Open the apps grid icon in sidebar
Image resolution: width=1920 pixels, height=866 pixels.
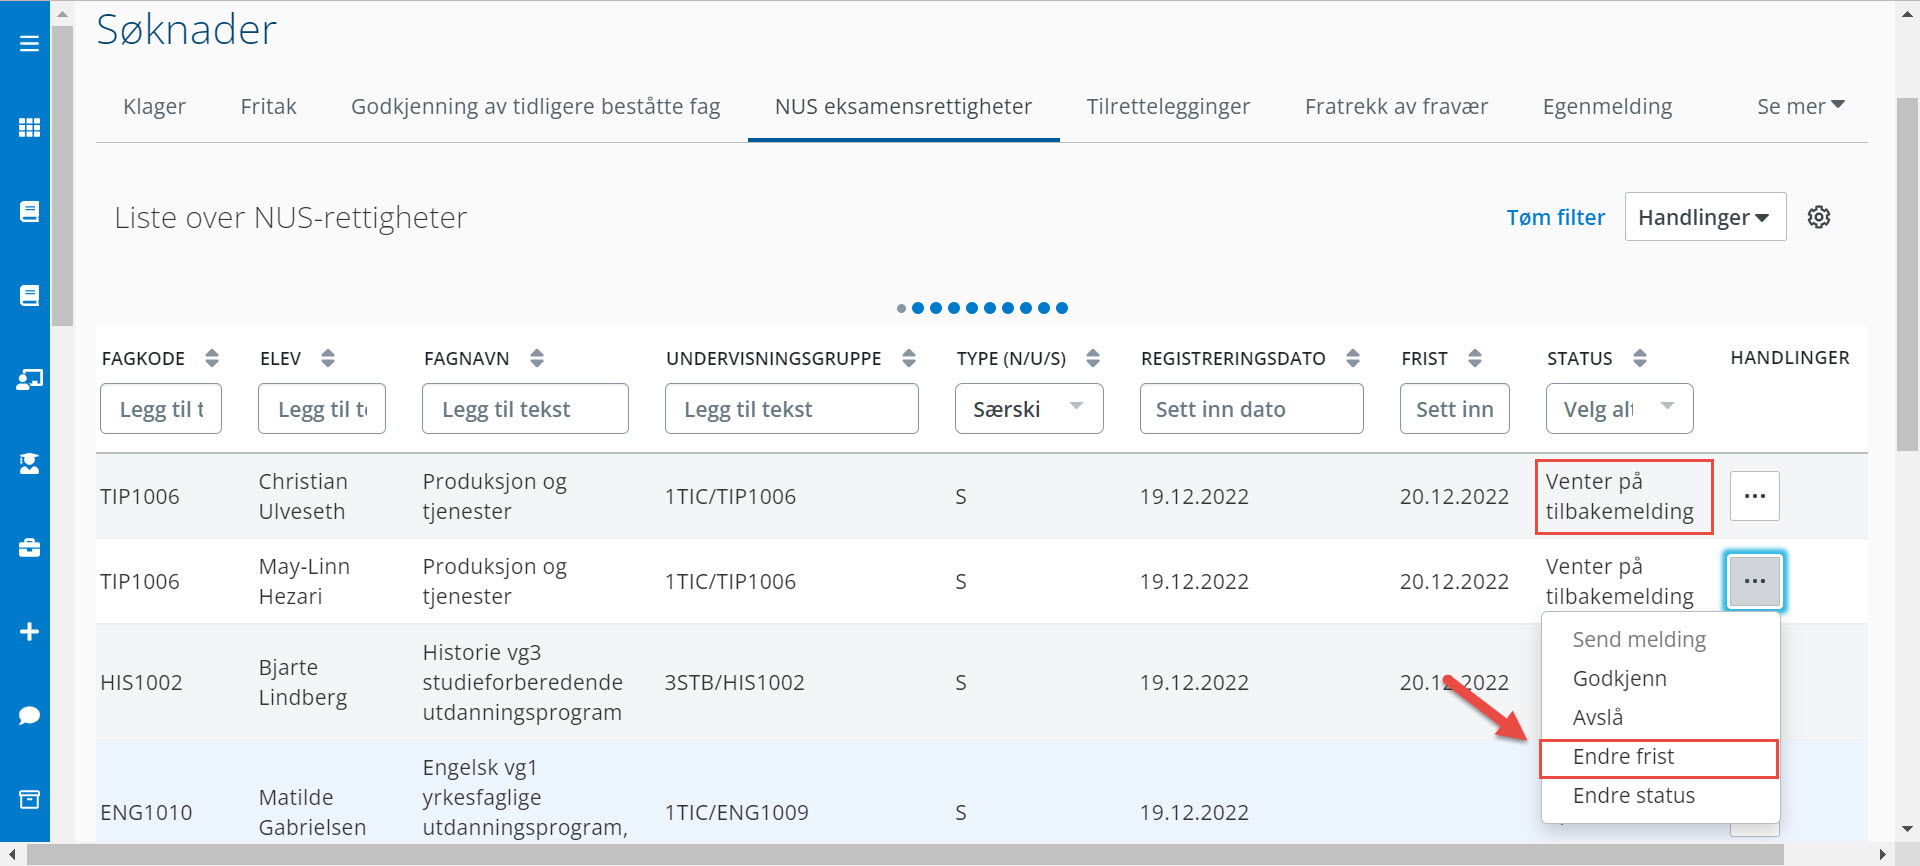(x=29, y=128)
